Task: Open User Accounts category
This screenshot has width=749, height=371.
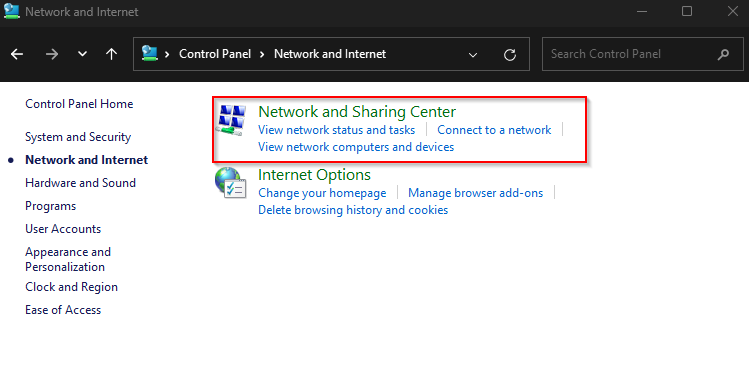Action: (63, 229)
